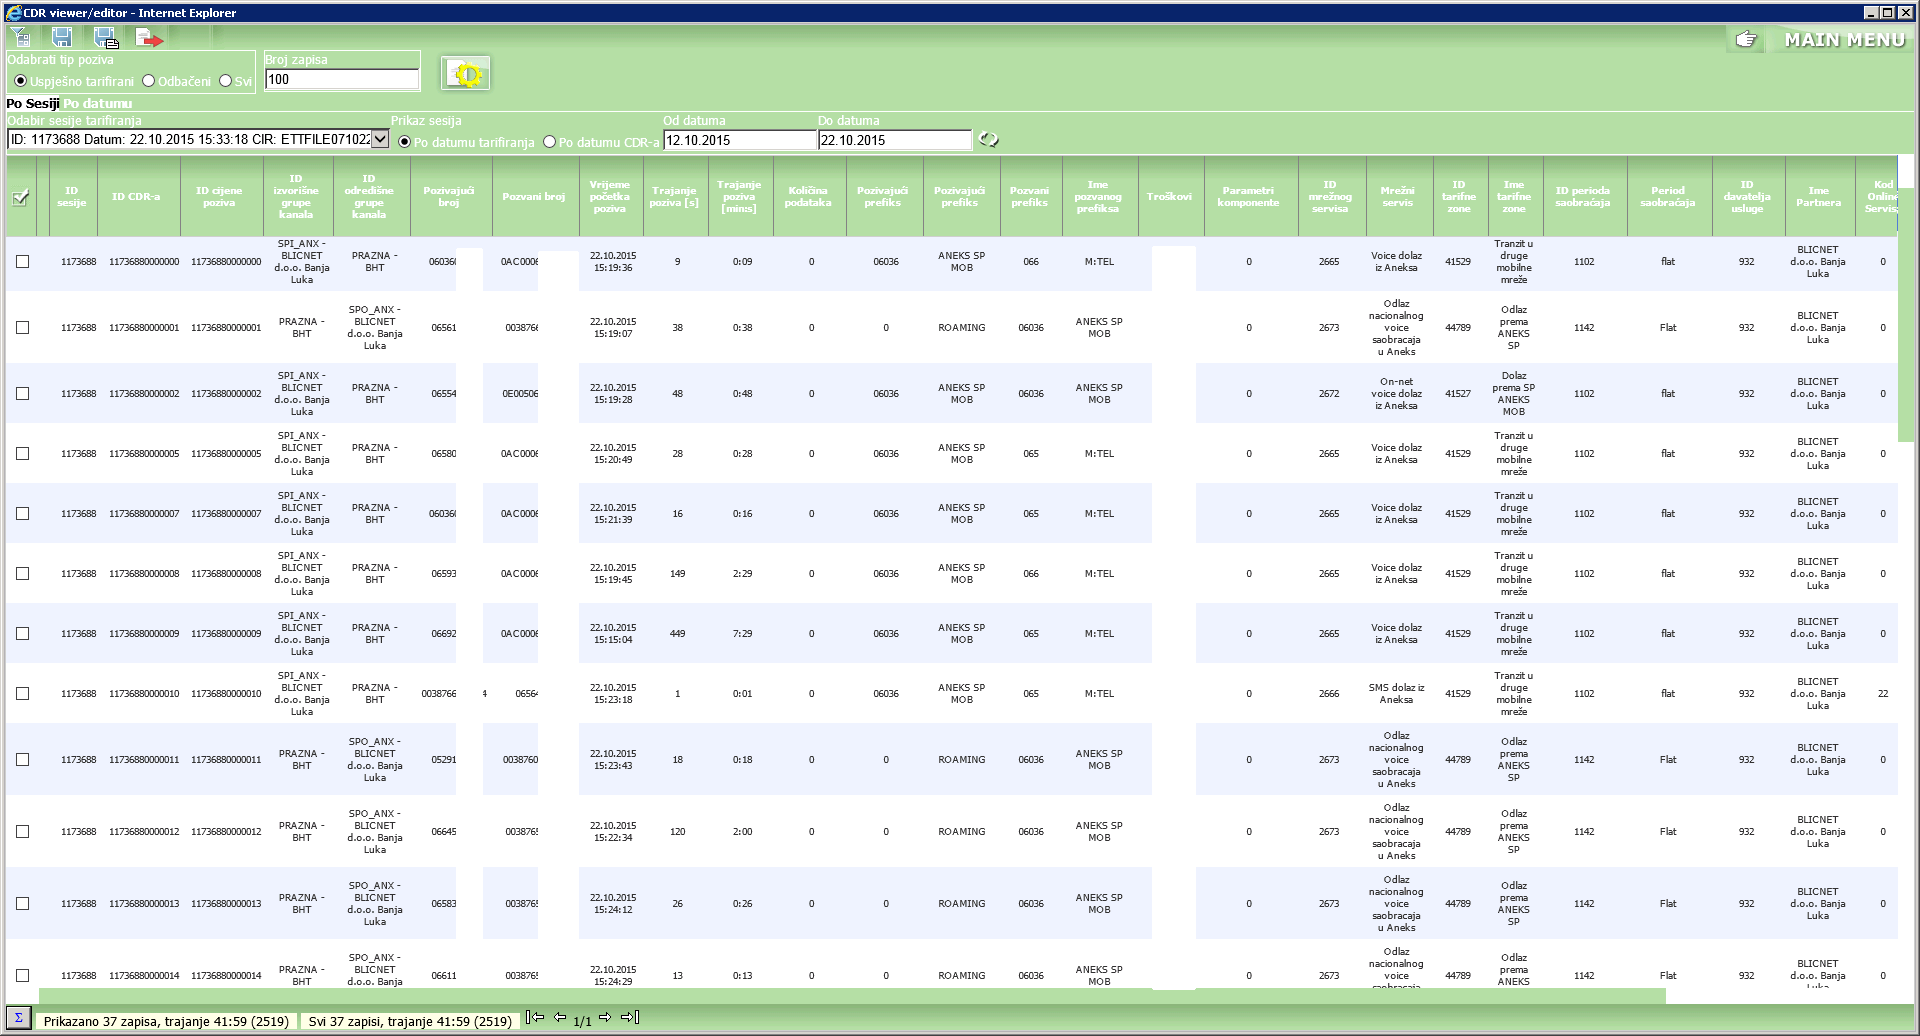This screenshot has width=1920, height=1036.
Task: Click the Prikazano 37 zapisa status text
Action: click(x=166, y=1021)
